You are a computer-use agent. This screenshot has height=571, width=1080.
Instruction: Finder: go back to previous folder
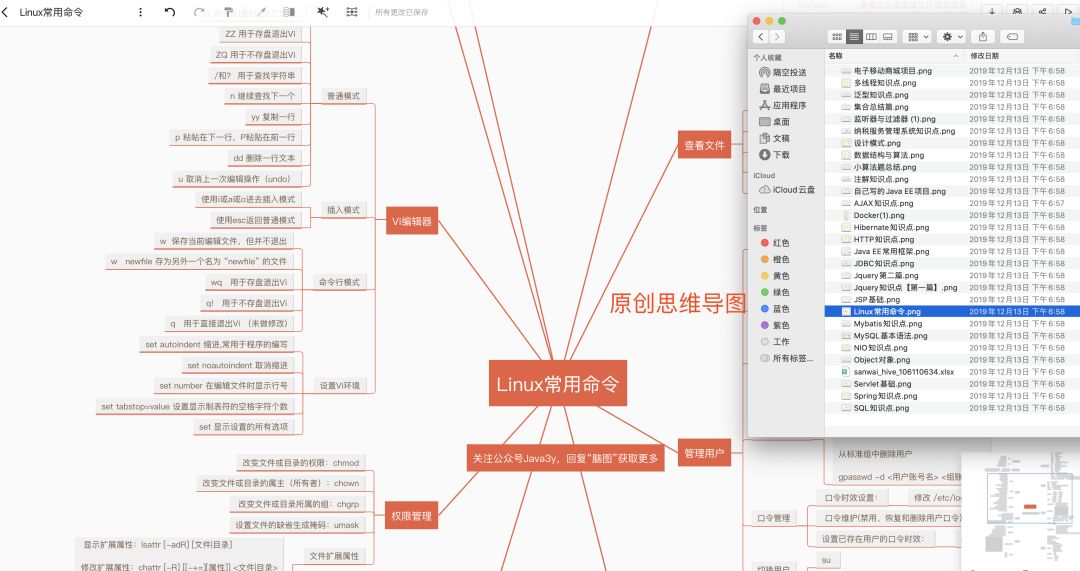tap(760, 37)
